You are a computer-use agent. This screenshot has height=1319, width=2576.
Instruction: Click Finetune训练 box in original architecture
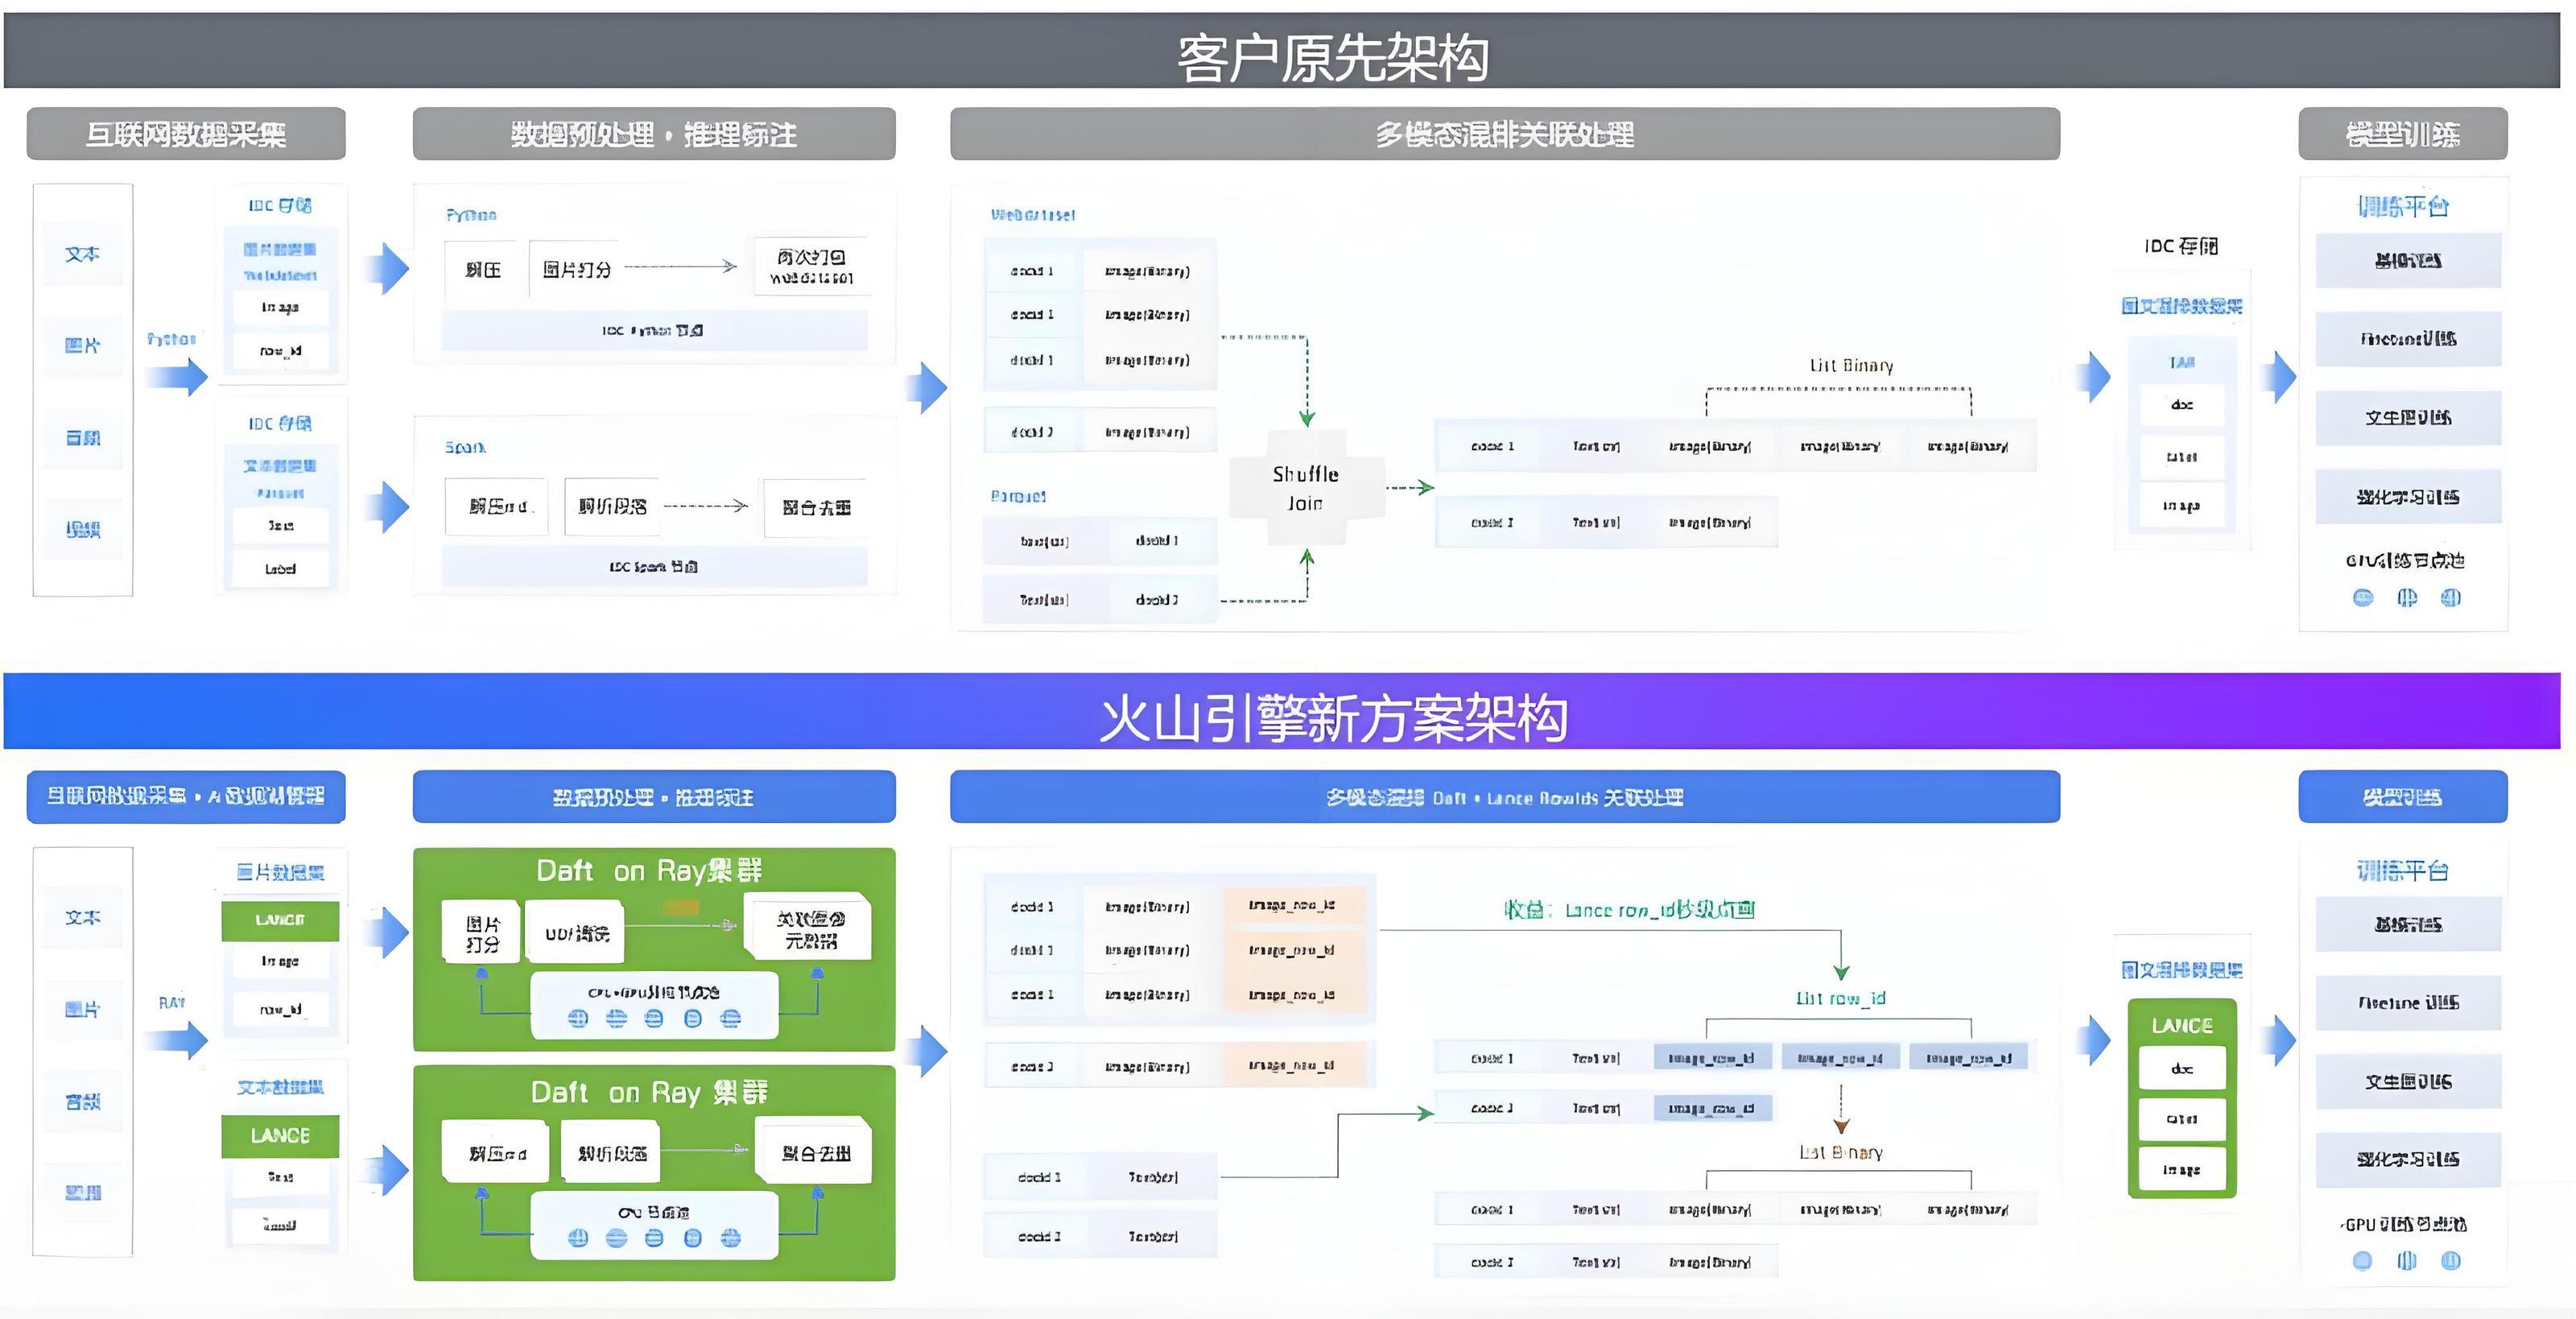point(2408,339)
